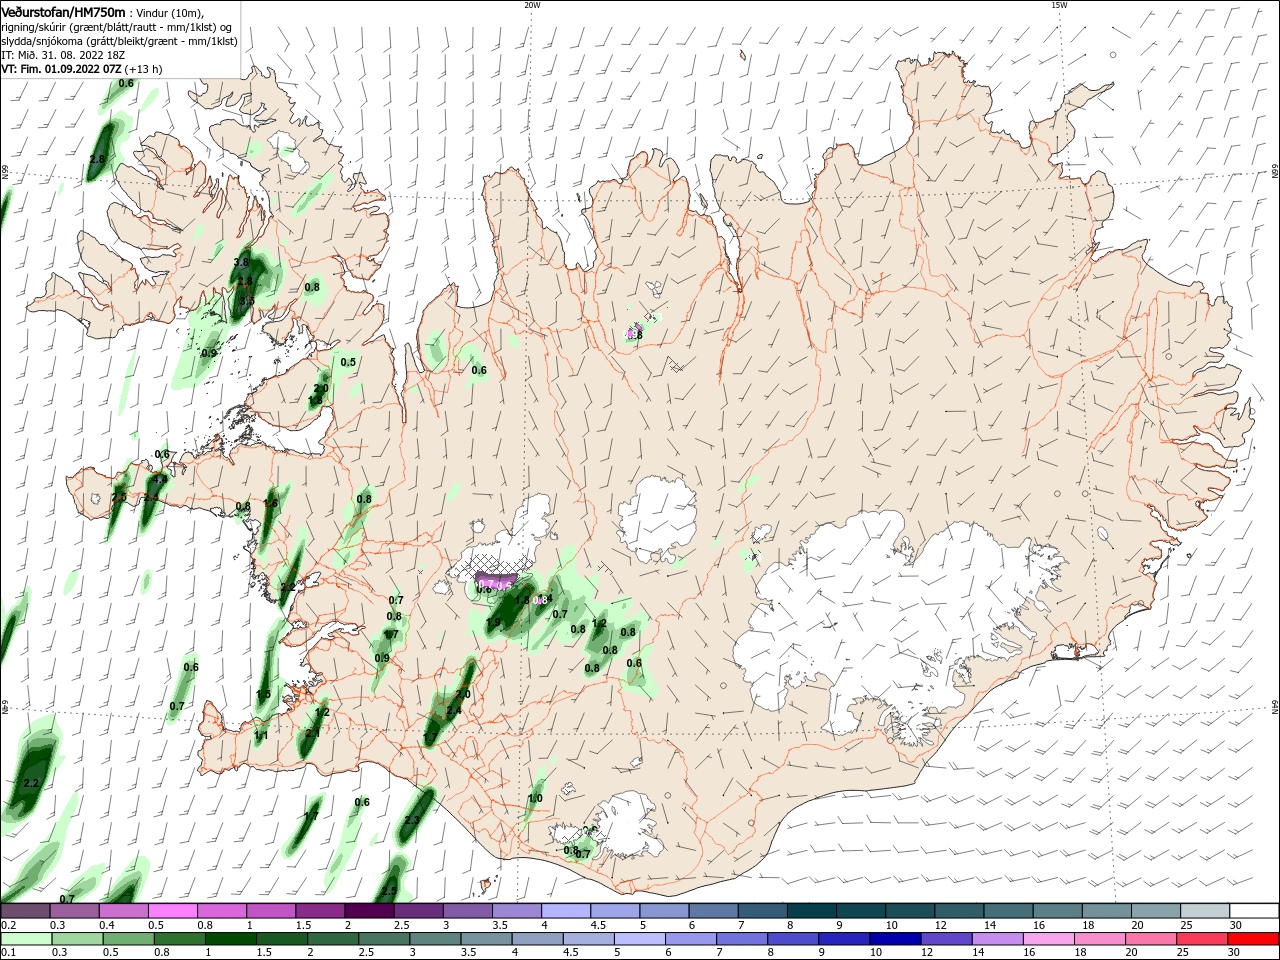Pick the dusky mauve 0.2 swatch on the snow scale
This screenshot has height=960, width=1280.
(x=25, y=911)
